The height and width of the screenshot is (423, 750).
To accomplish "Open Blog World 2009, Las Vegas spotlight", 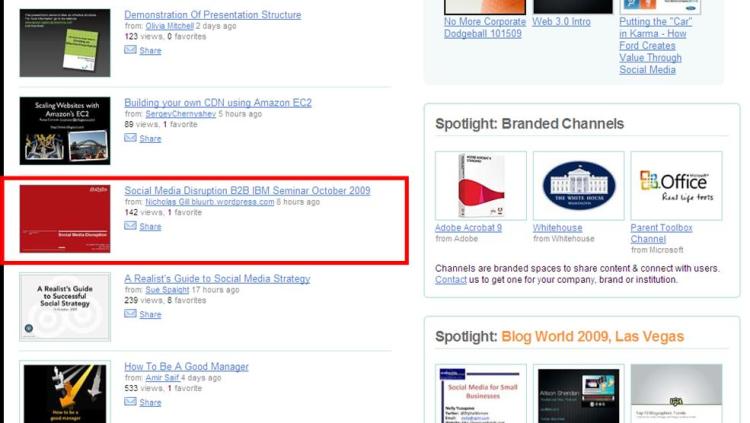I will 593,336.
